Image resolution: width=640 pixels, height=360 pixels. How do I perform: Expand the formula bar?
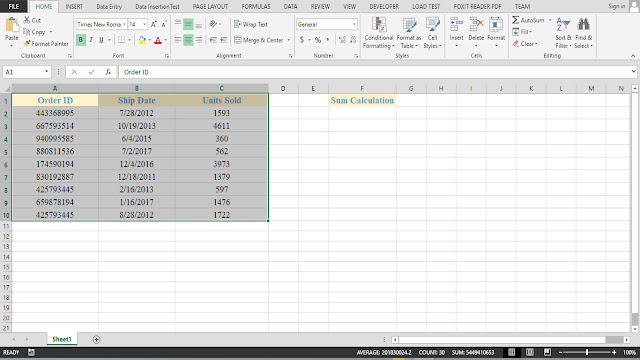633,71
